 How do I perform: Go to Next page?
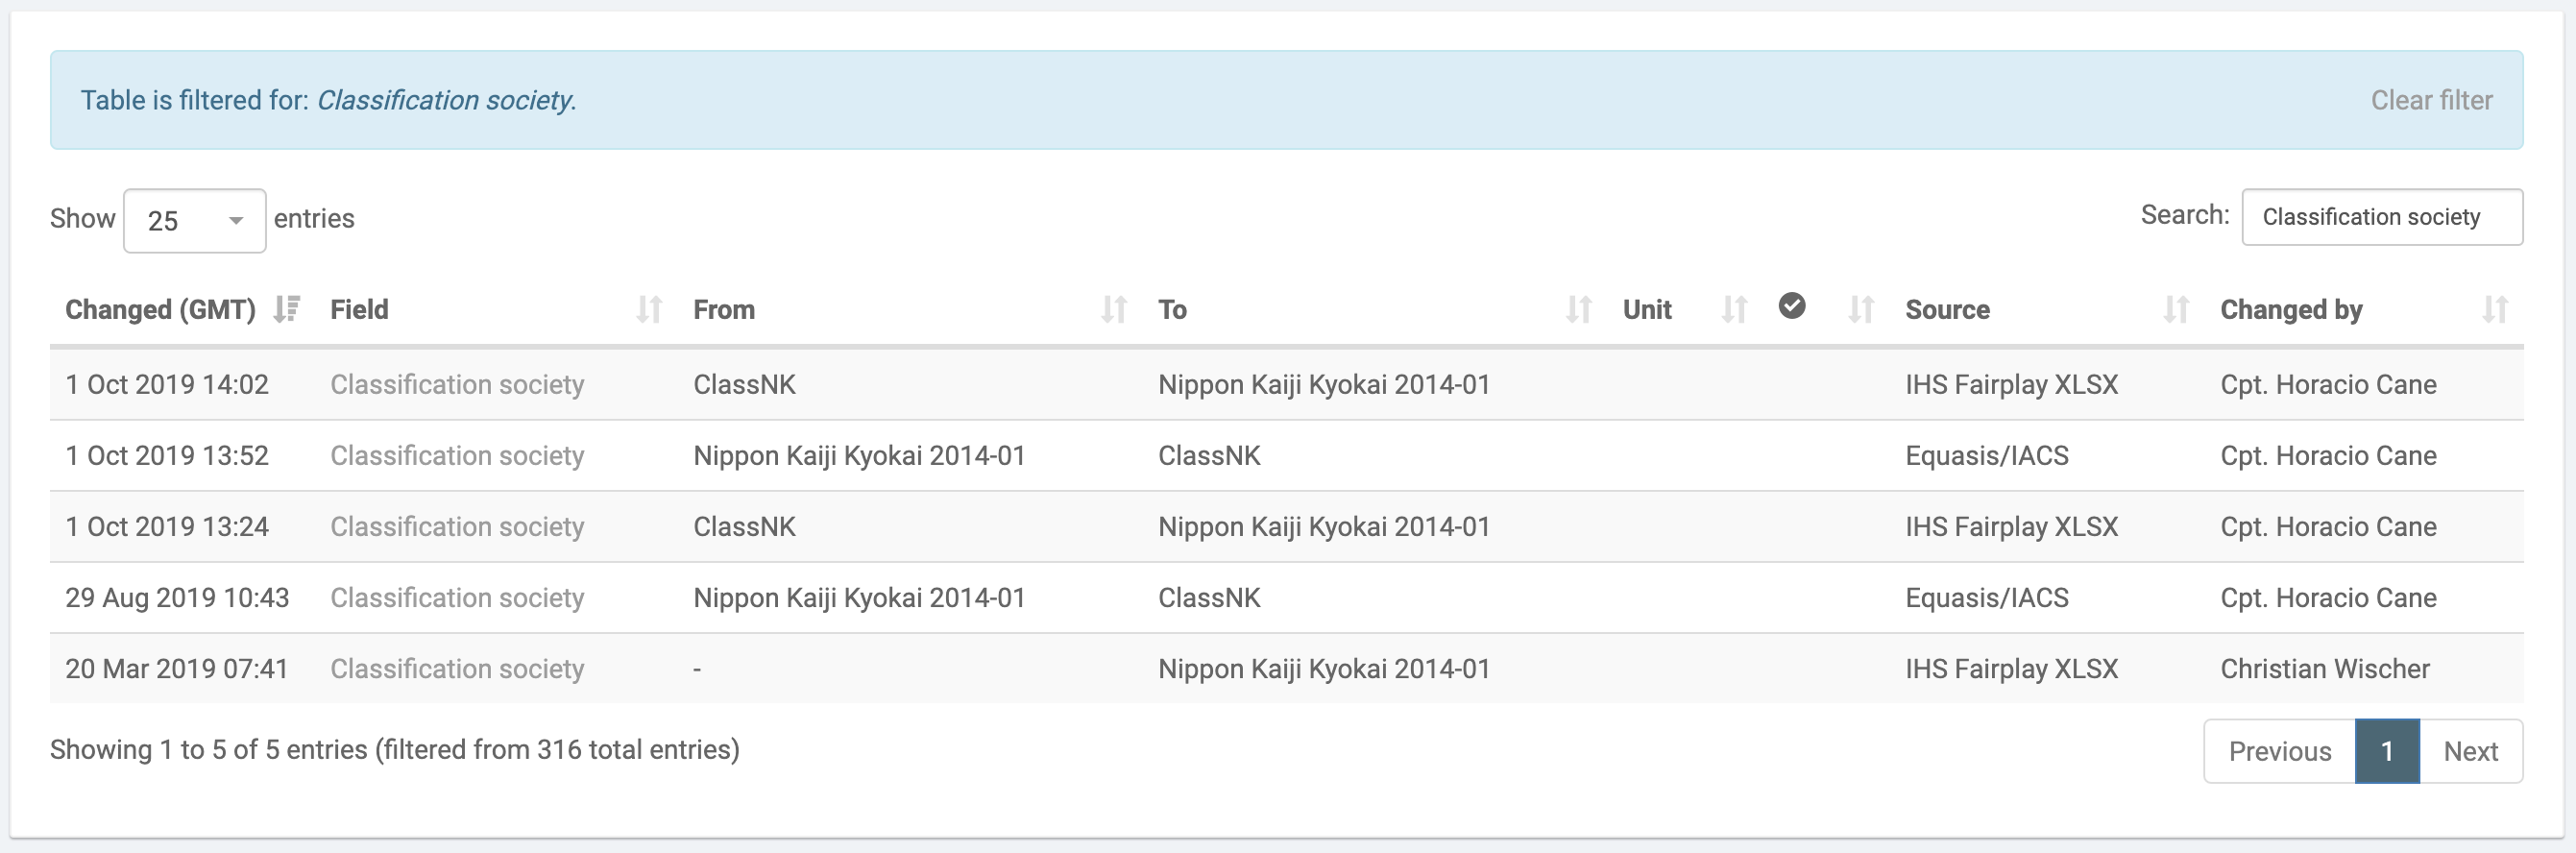(2470, 751)
